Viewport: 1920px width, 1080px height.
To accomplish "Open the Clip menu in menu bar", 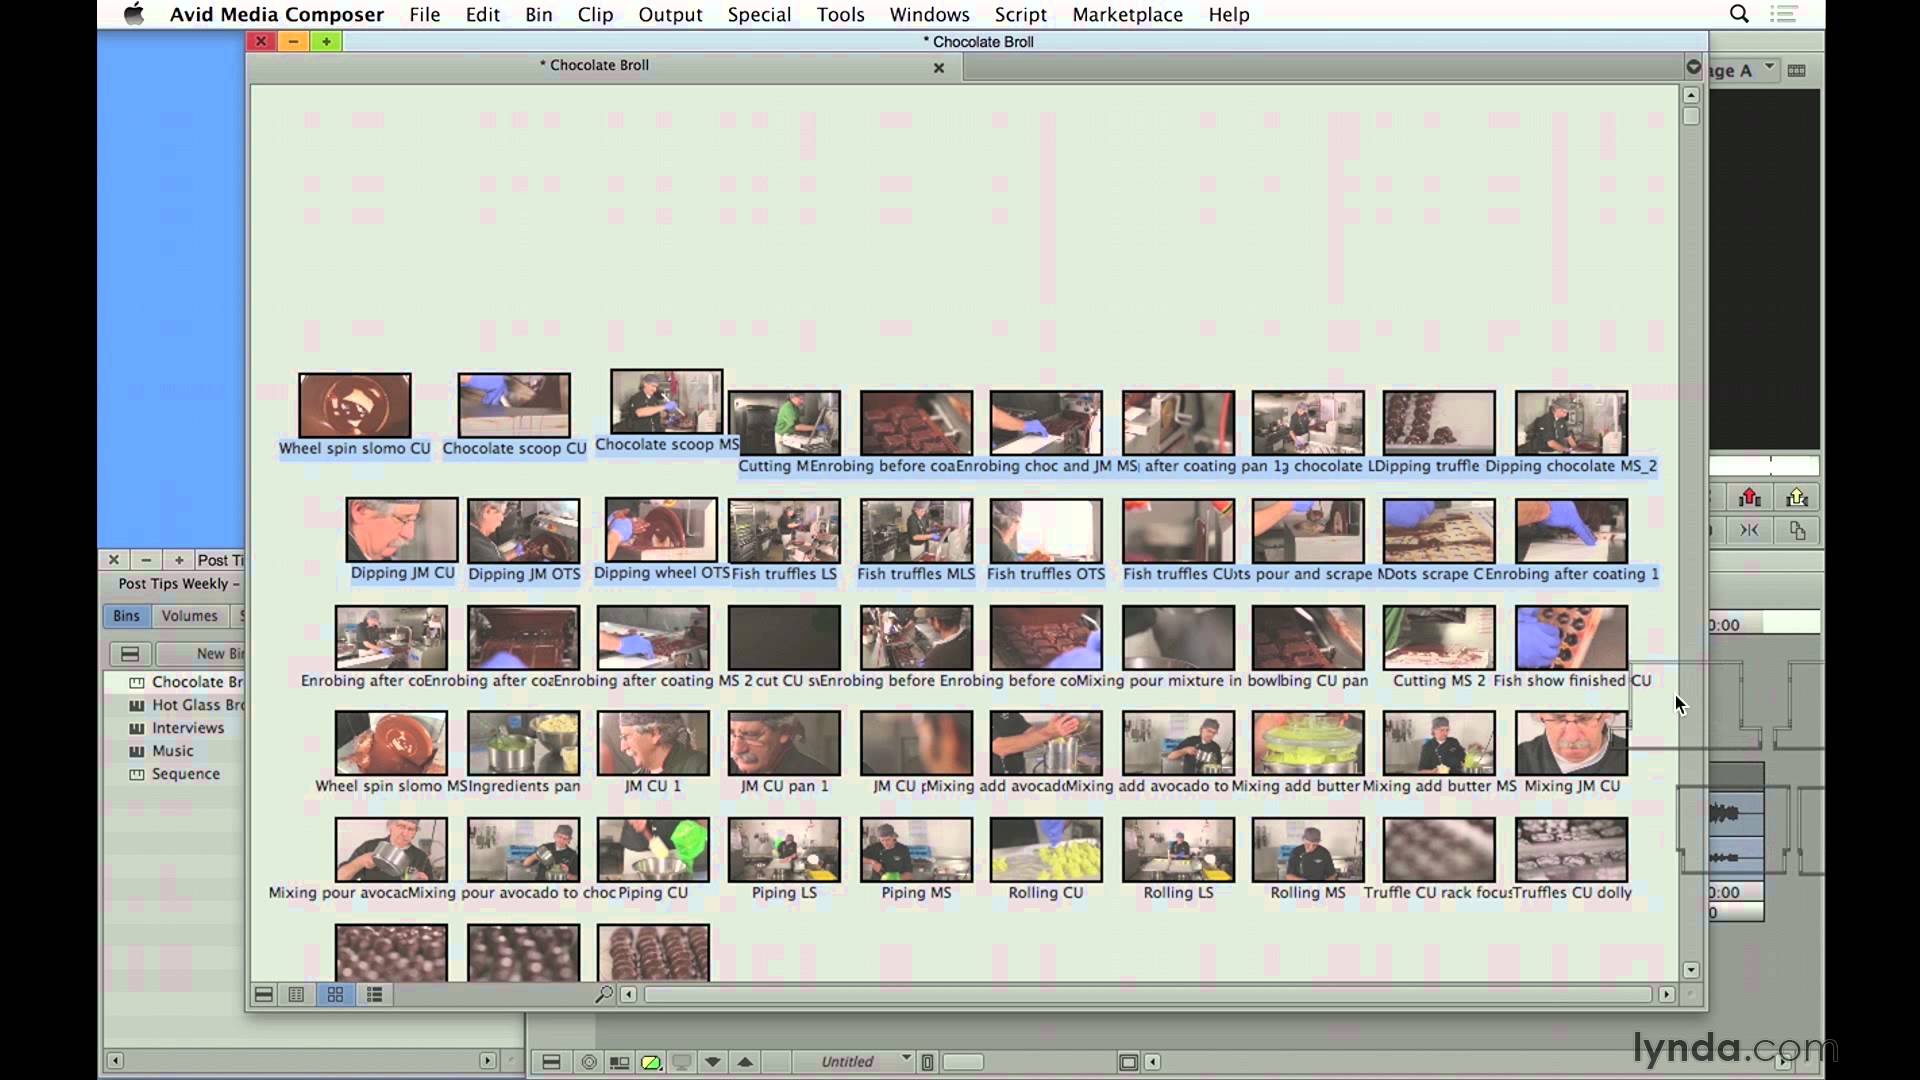I will tap(595, 15).
